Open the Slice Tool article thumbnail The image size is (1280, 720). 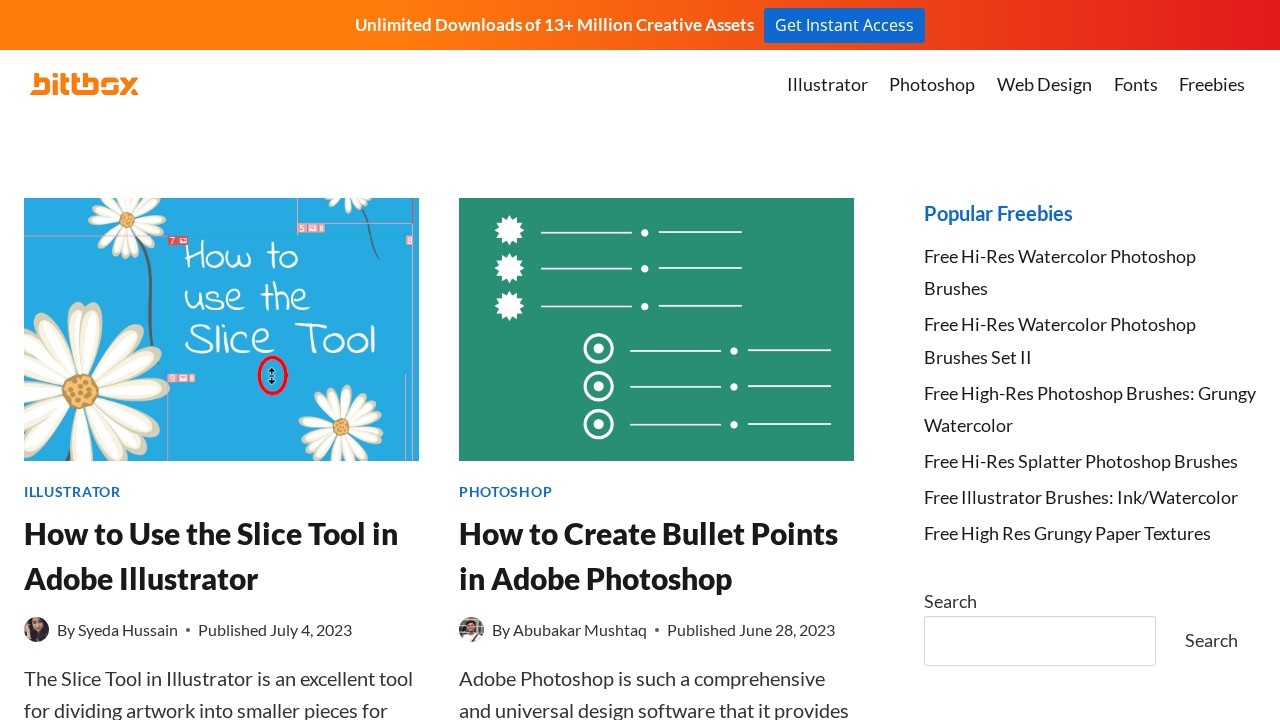221,329
